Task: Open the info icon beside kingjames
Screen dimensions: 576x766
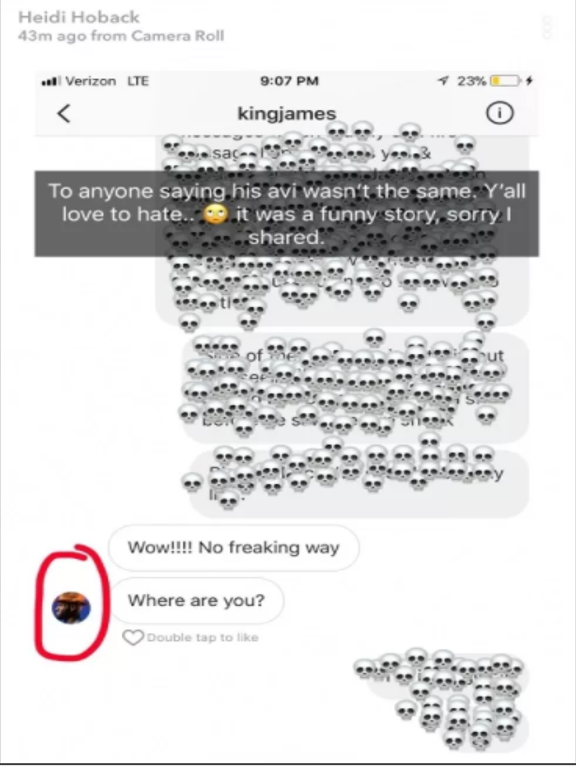Action: 499,113
